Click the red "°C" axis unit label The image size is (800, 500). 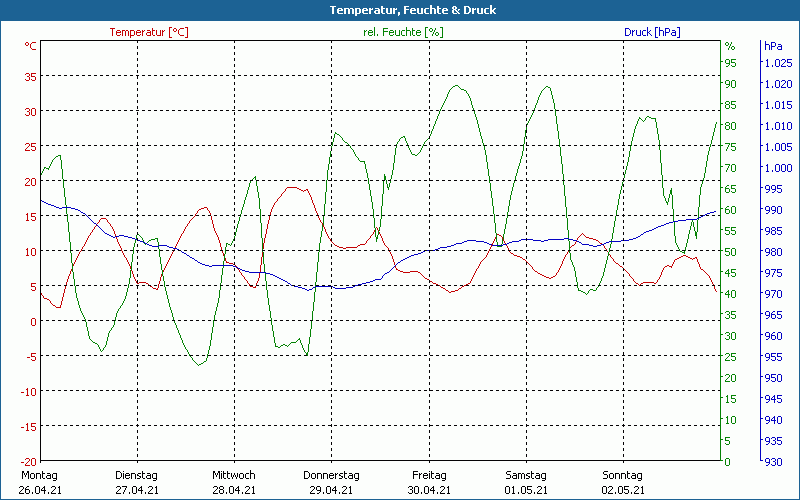[x=31, y=46]
